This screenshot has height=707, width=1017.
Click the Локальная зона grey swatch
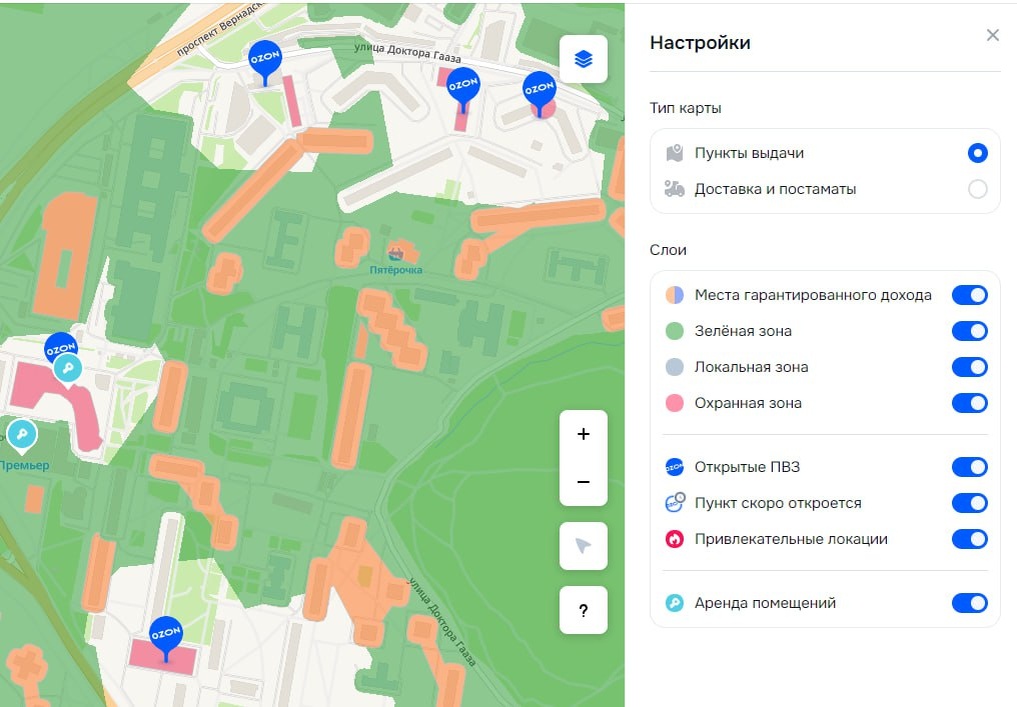pyautogui.click(x=675, y=367)
